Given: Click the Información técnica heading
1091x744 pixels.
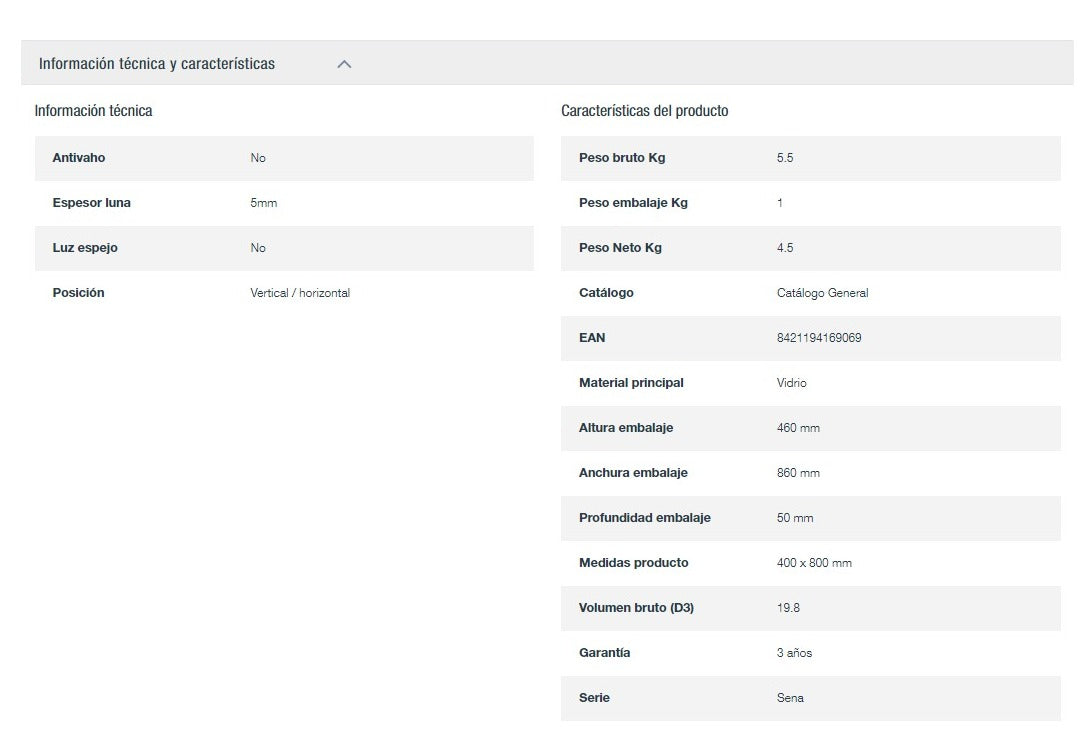Looking at the screenshot, I should [x=93, y=111].
